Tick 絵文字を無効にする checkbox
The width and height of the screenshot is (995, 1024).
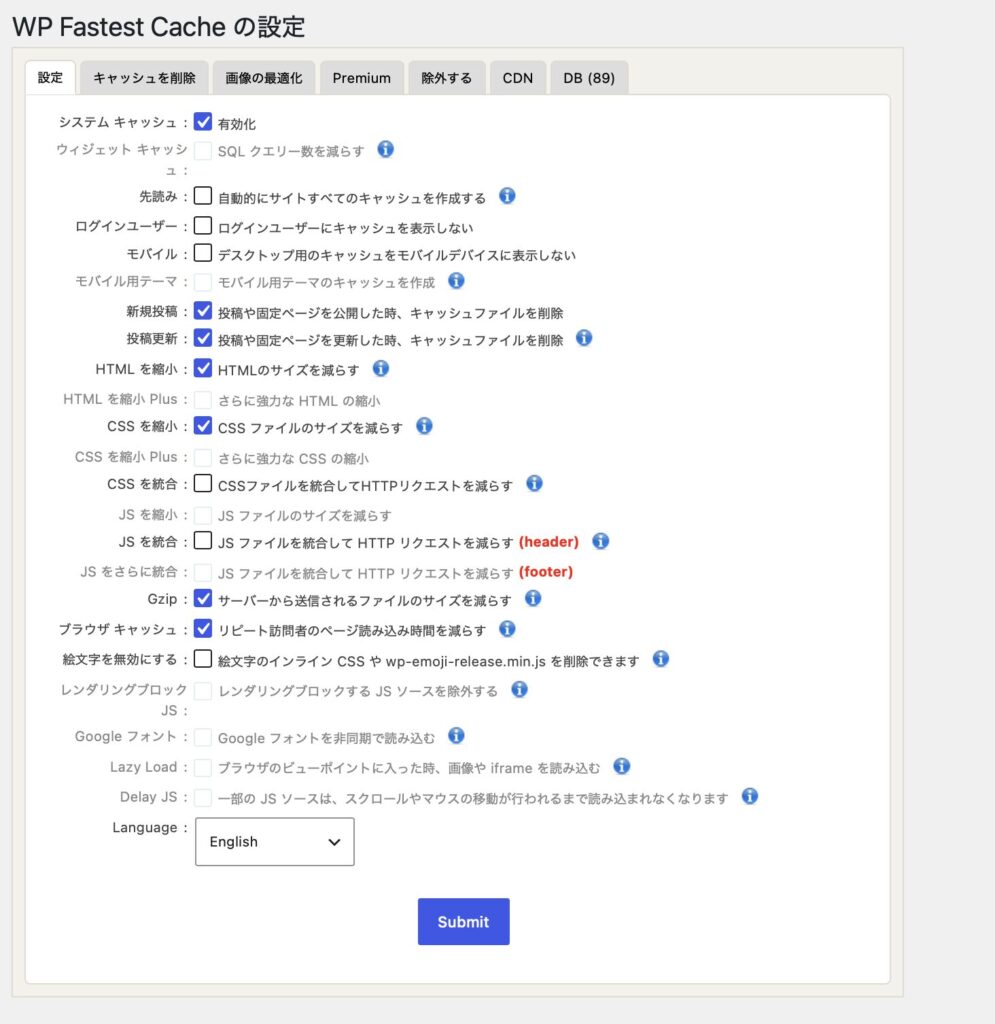(x=203, y=658)
